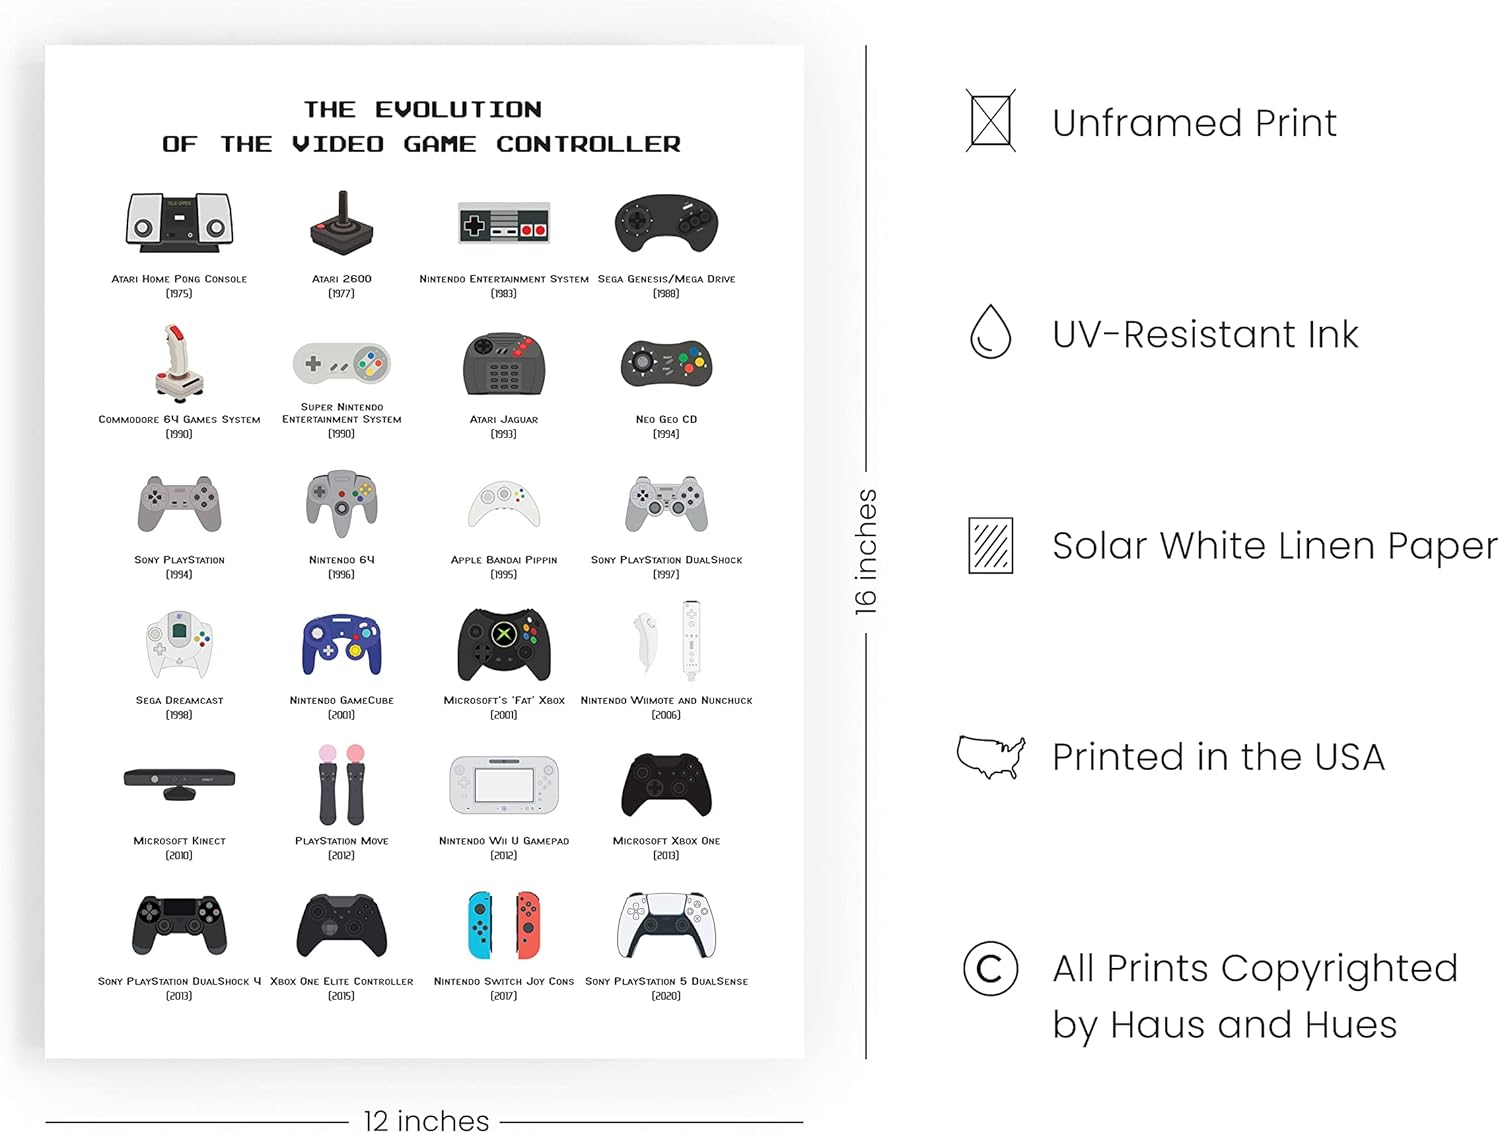Screen dimensions: 1500x1133
Task: Click the UV-Resistant Ink droplet icon
Action: (x=990, y=332)
